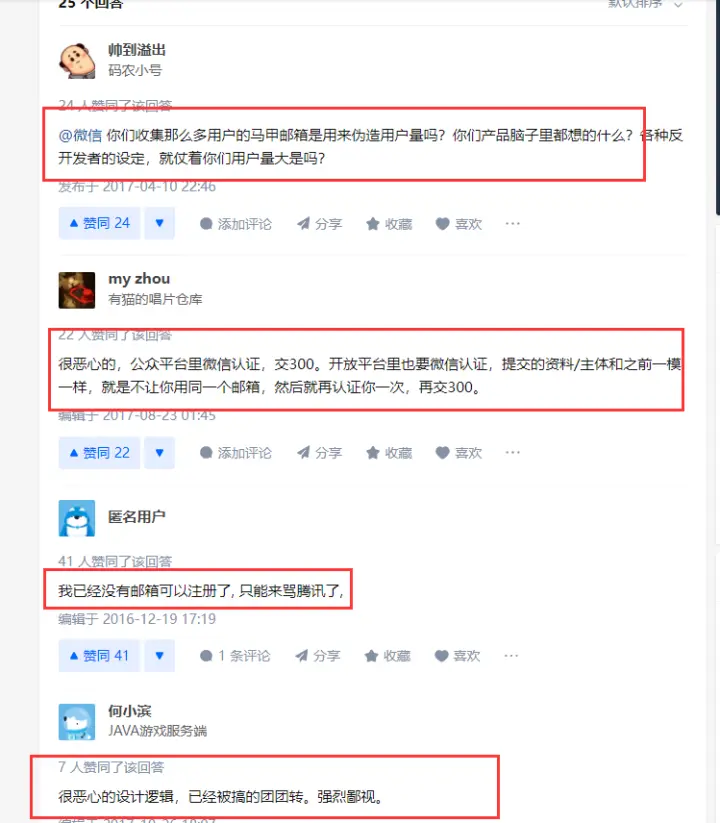Add a comment on 帅到溢出's answer
The height and width of the screenshot is (823, 720).
coord(236,224)
